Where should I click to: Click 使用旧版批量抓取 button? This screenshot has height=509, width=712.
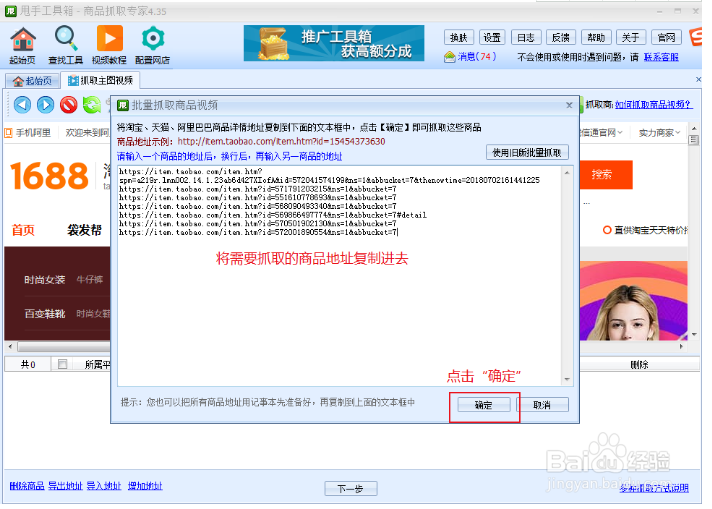point(527,153)
